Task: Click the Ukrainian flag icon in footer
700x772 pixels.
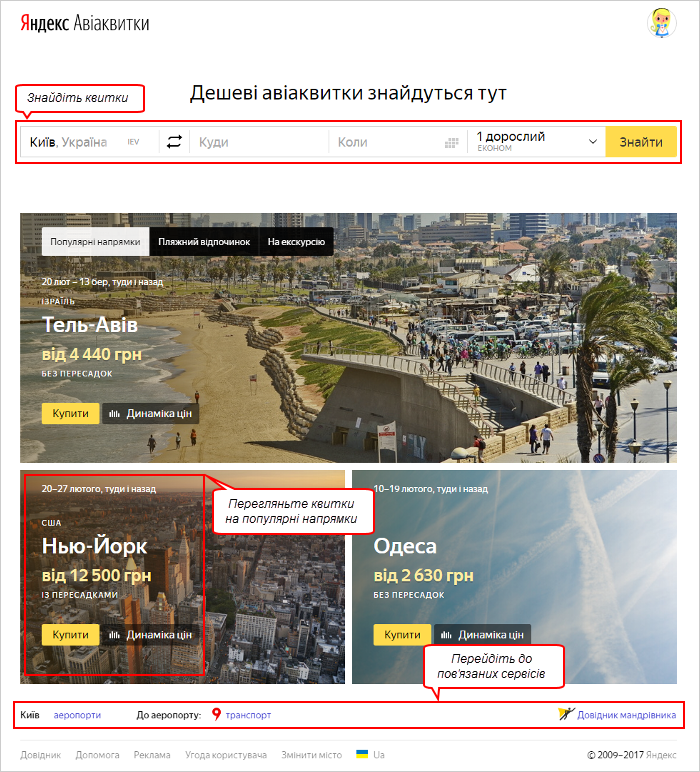Action: tap(362, 754)
